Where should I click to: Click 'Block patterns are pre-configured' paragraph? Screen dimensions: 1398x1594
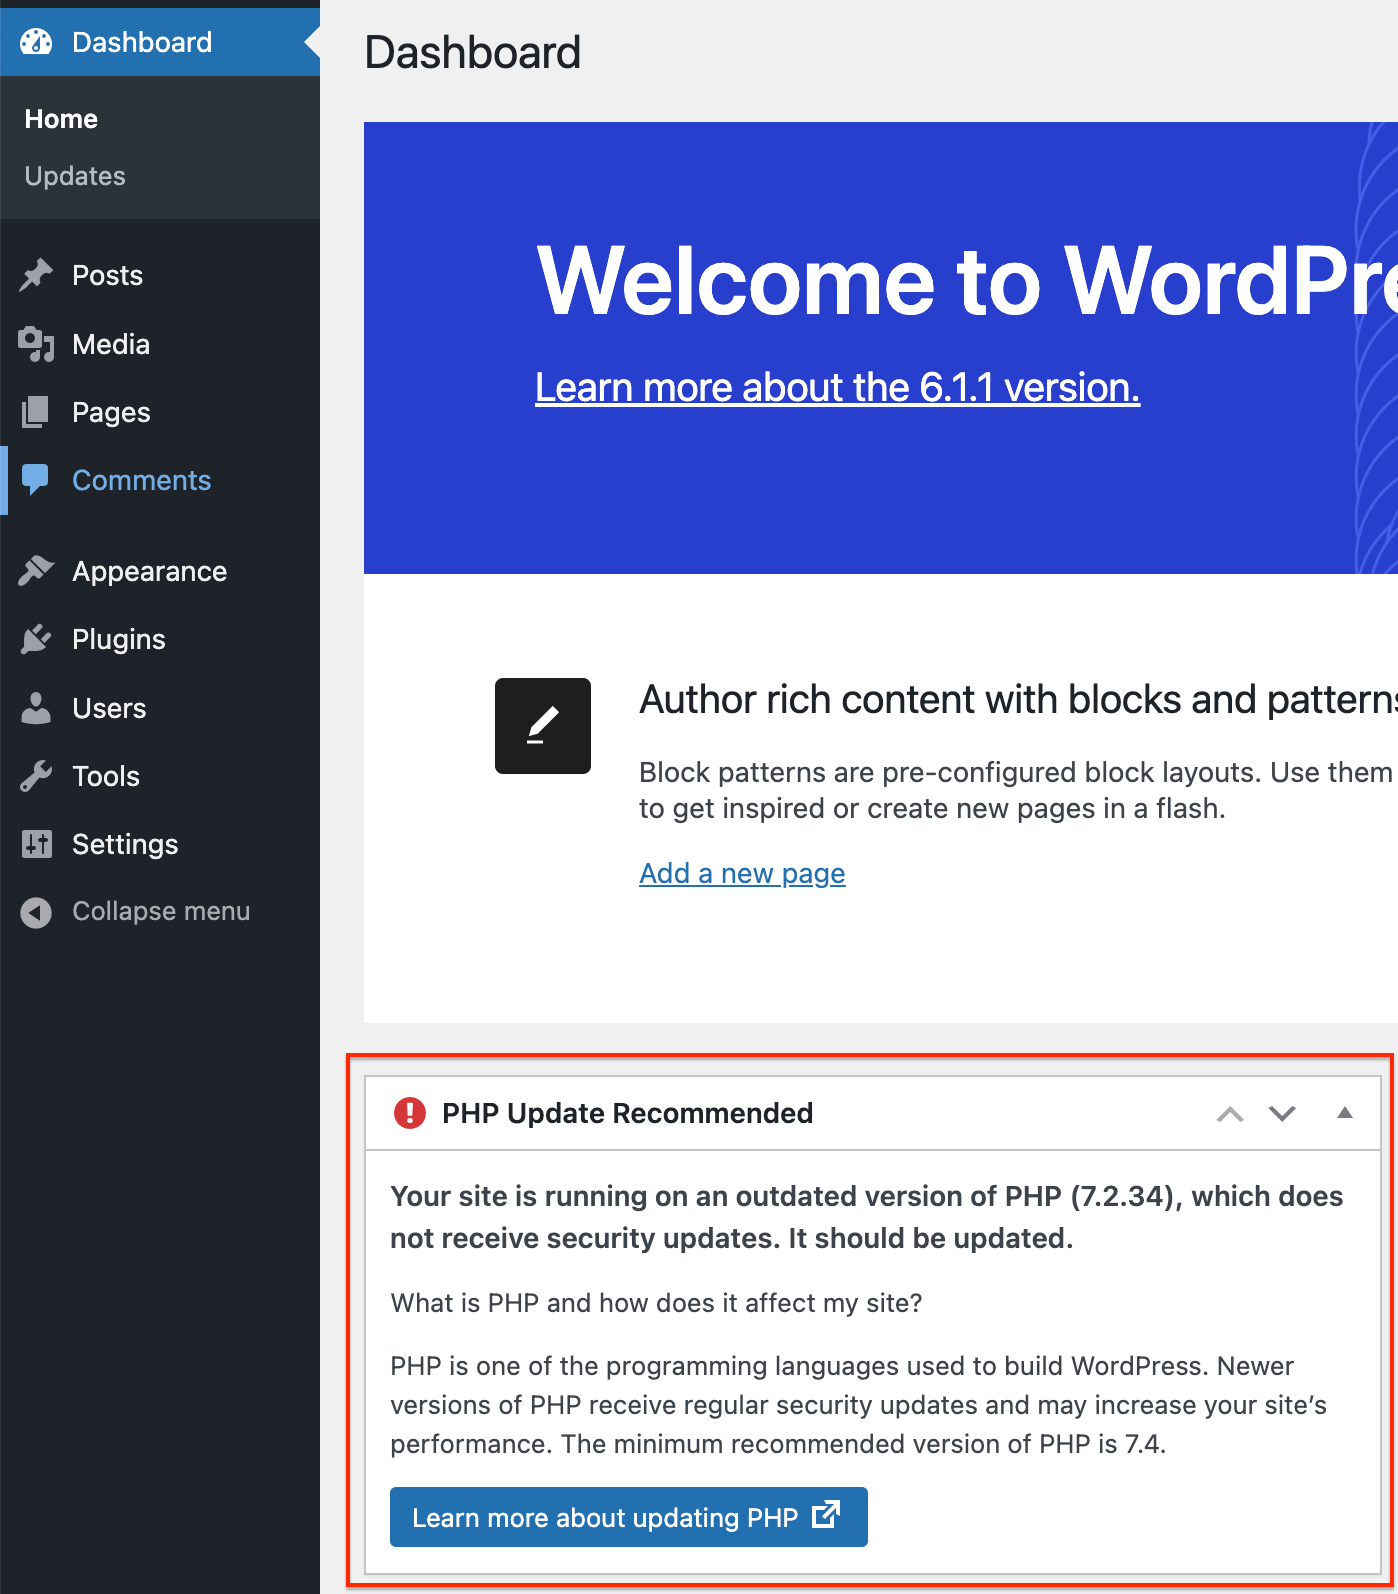(x=1016, y=790)
